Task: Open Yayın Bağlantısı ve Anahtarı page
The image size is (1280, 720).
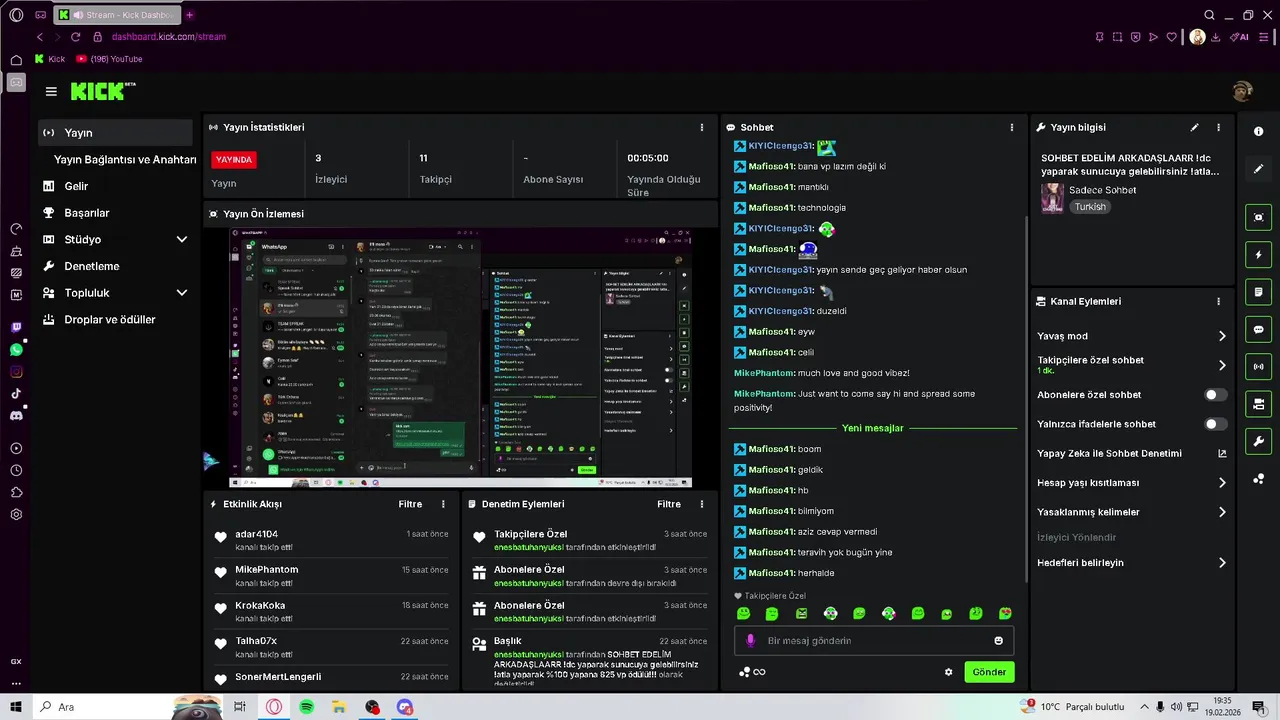Action: coord(124,159)
